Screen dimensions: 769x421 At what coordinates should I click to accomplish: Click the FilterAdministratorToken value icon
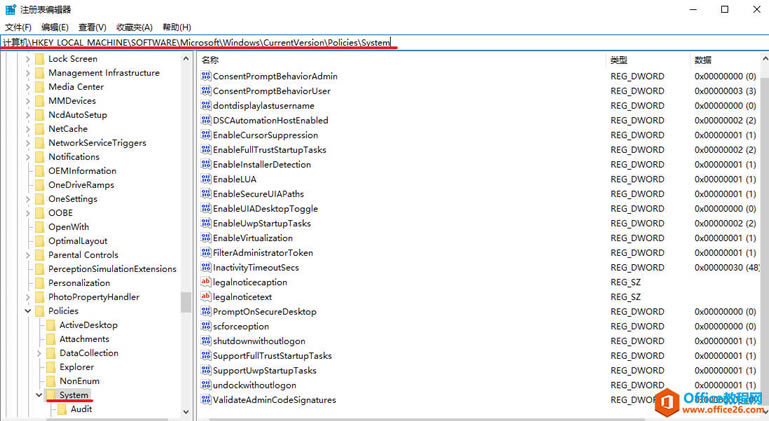206,253
